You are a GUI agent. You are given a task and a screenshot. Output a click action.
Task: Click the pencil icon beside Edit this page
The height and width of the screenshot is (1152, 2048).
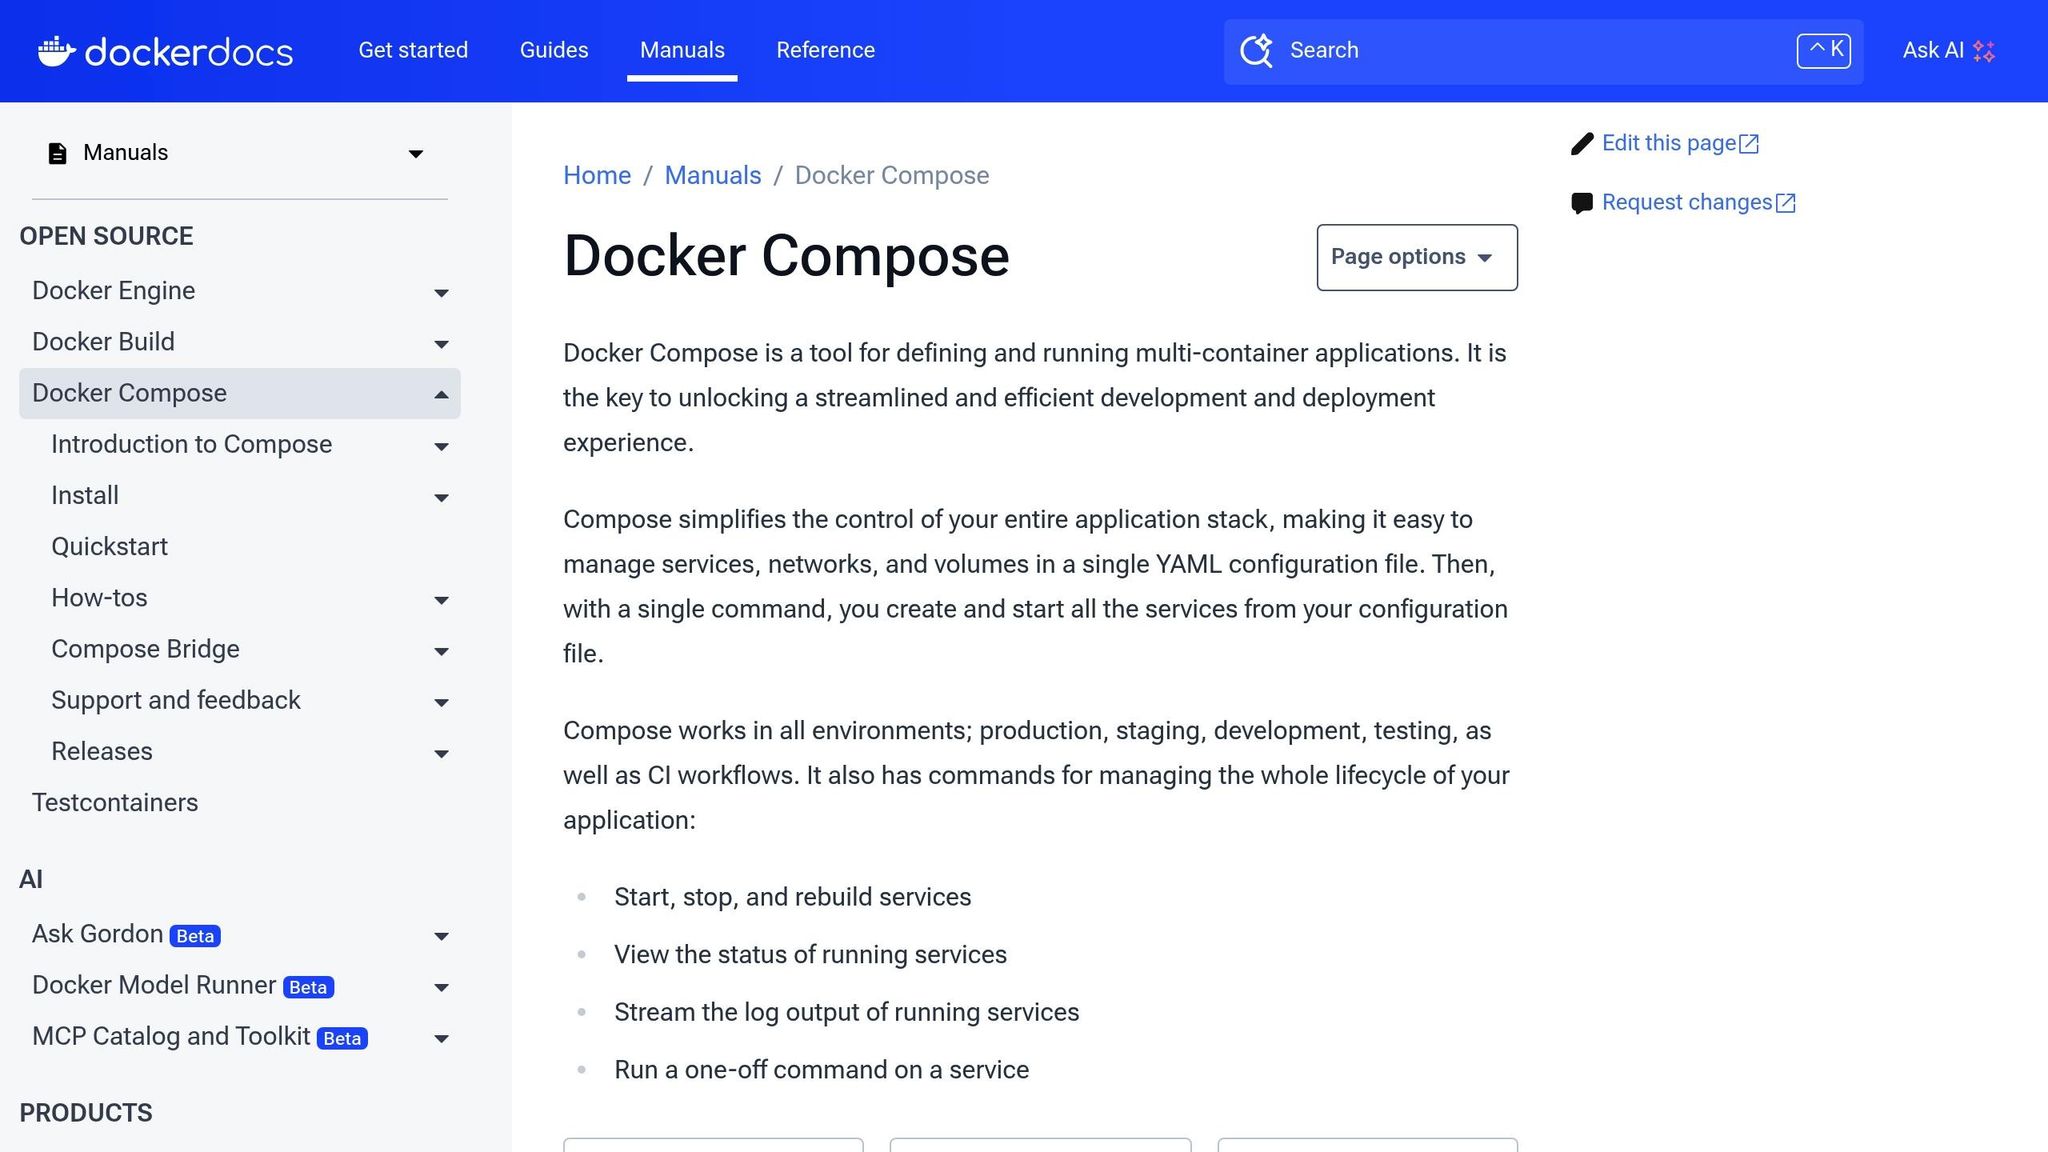1582,144
